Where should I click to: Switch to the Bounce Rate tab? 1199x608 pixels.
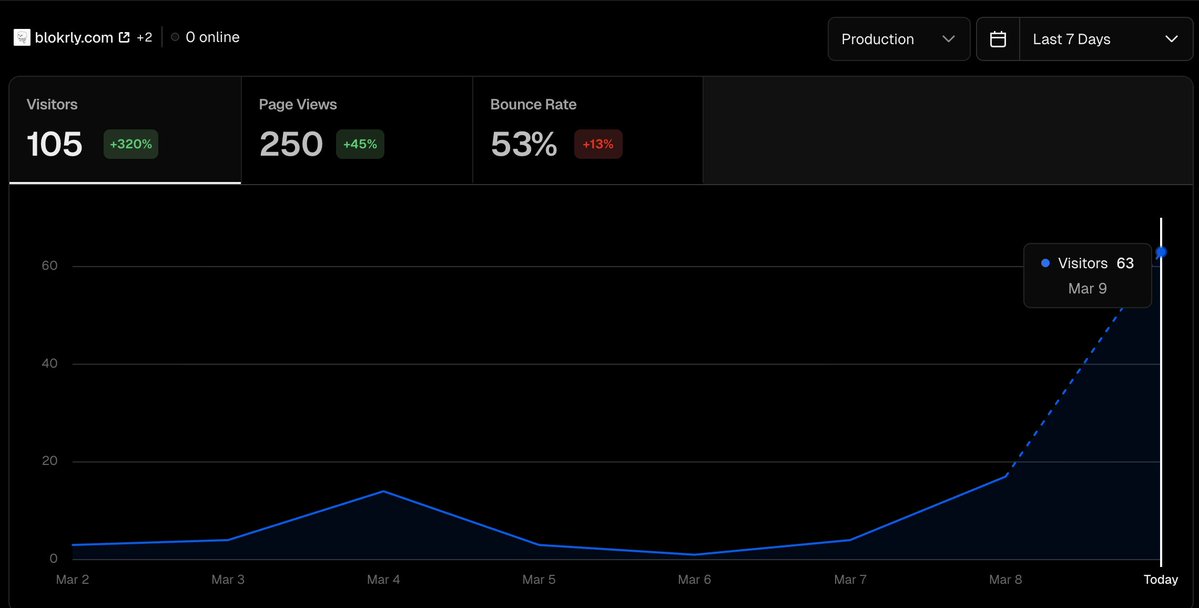588,130
